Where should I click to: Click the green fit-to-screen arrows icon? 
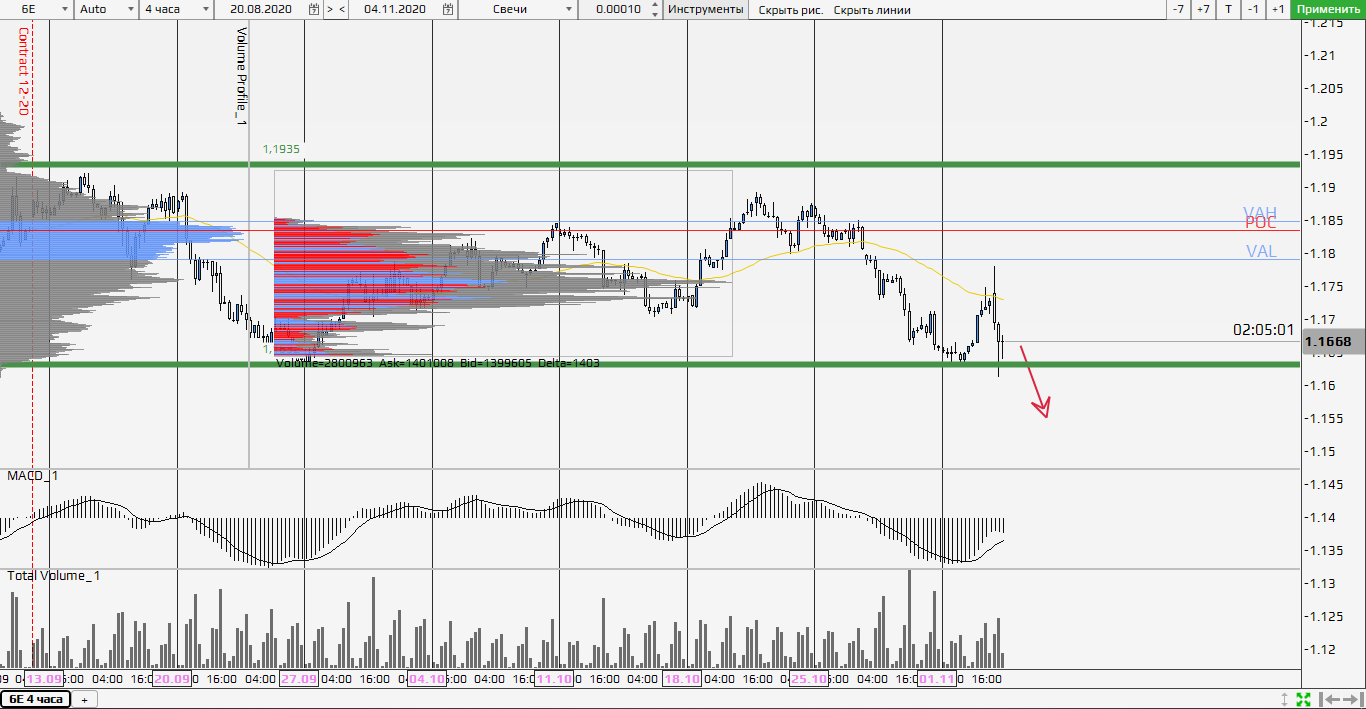(1304, 699)
